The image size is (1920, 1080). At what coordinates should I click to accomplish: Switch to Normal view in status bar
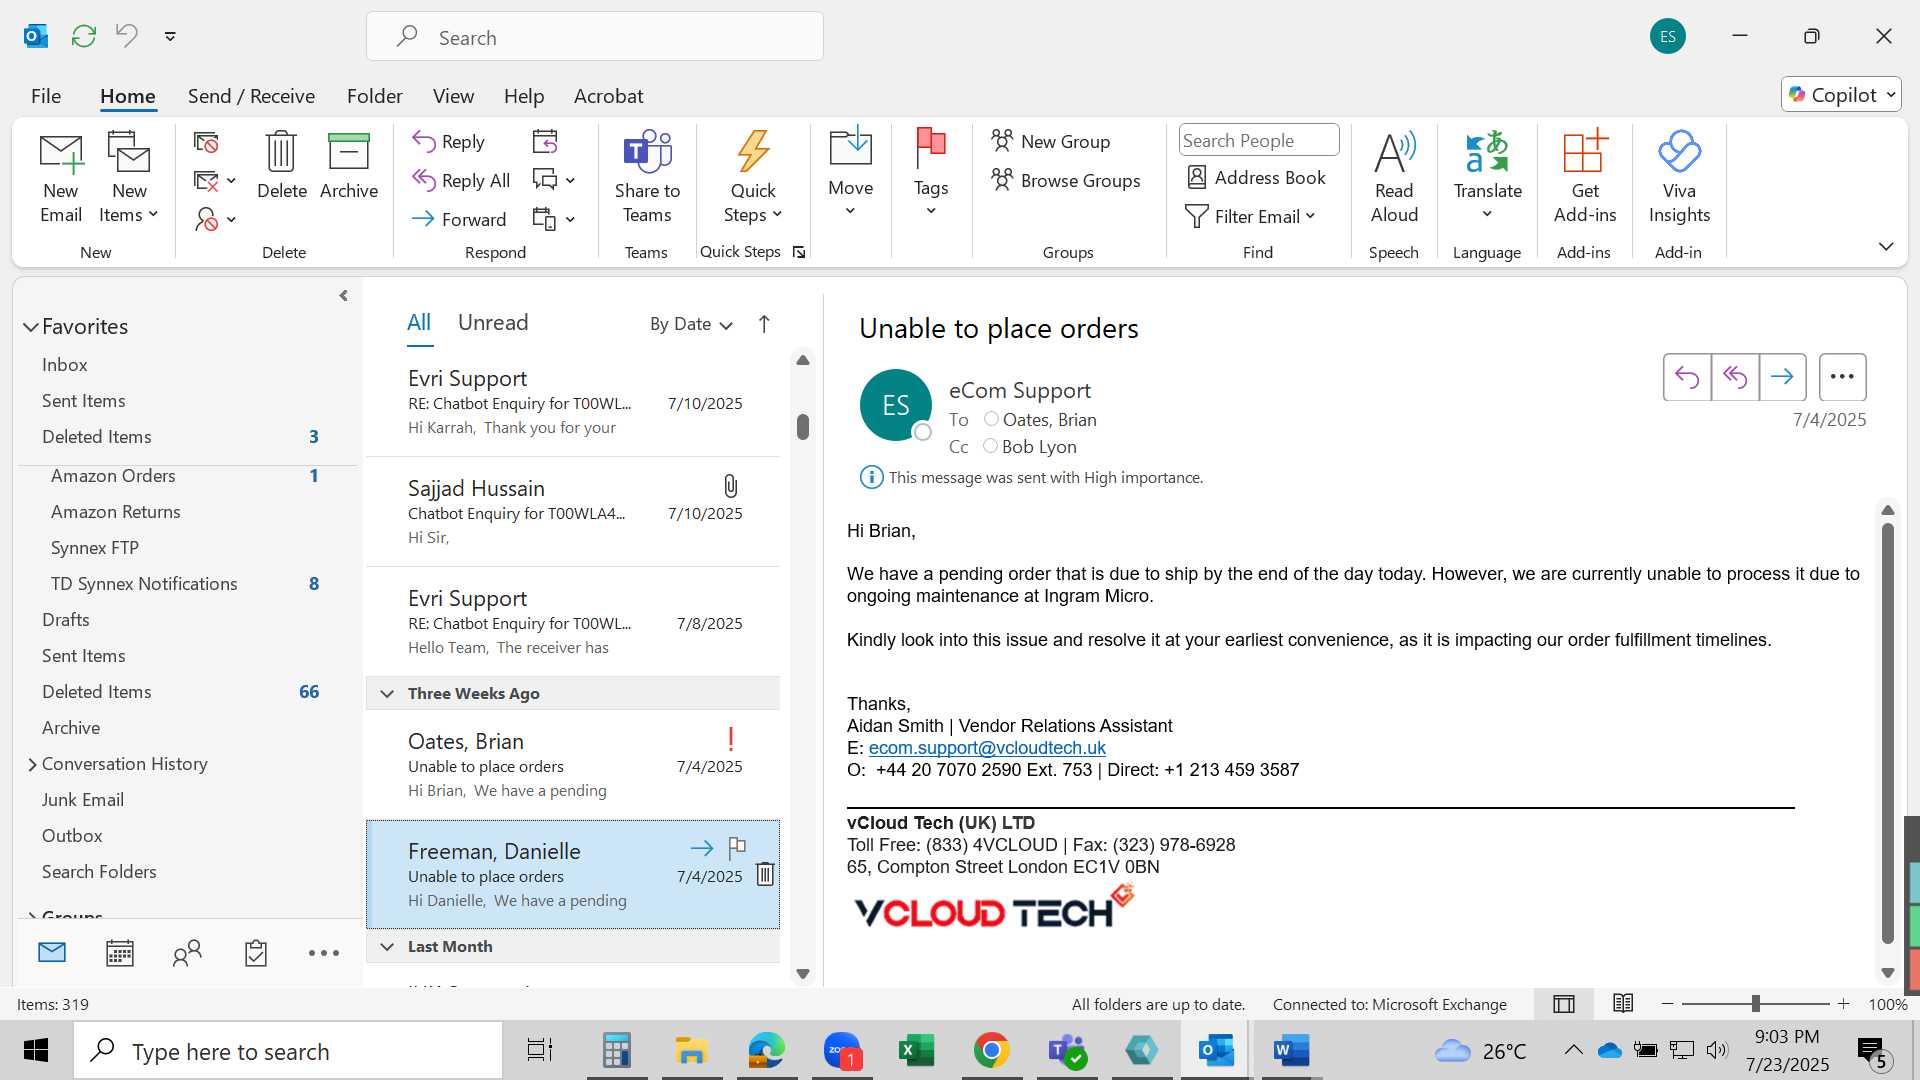pos(1564,1004)
